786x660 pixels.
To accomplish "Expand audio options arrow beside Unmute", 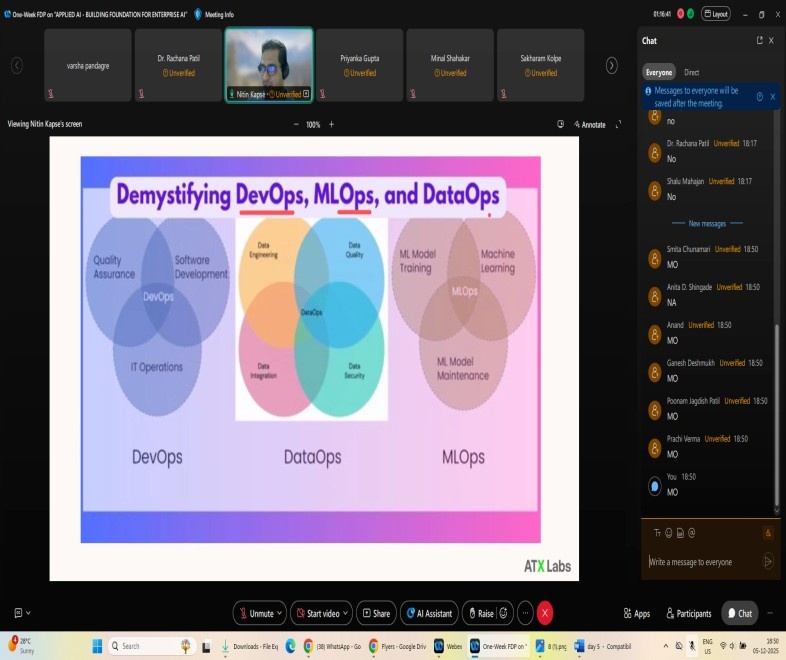I will click(x=280, y=613).
